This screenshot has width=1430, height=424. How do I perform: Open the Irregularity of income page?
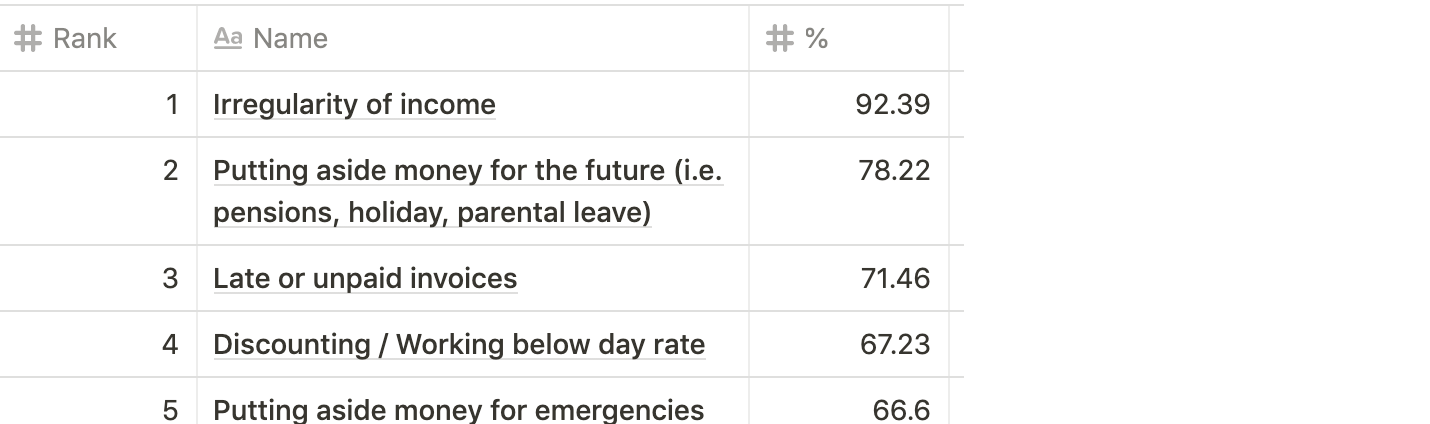click(354, 105)
